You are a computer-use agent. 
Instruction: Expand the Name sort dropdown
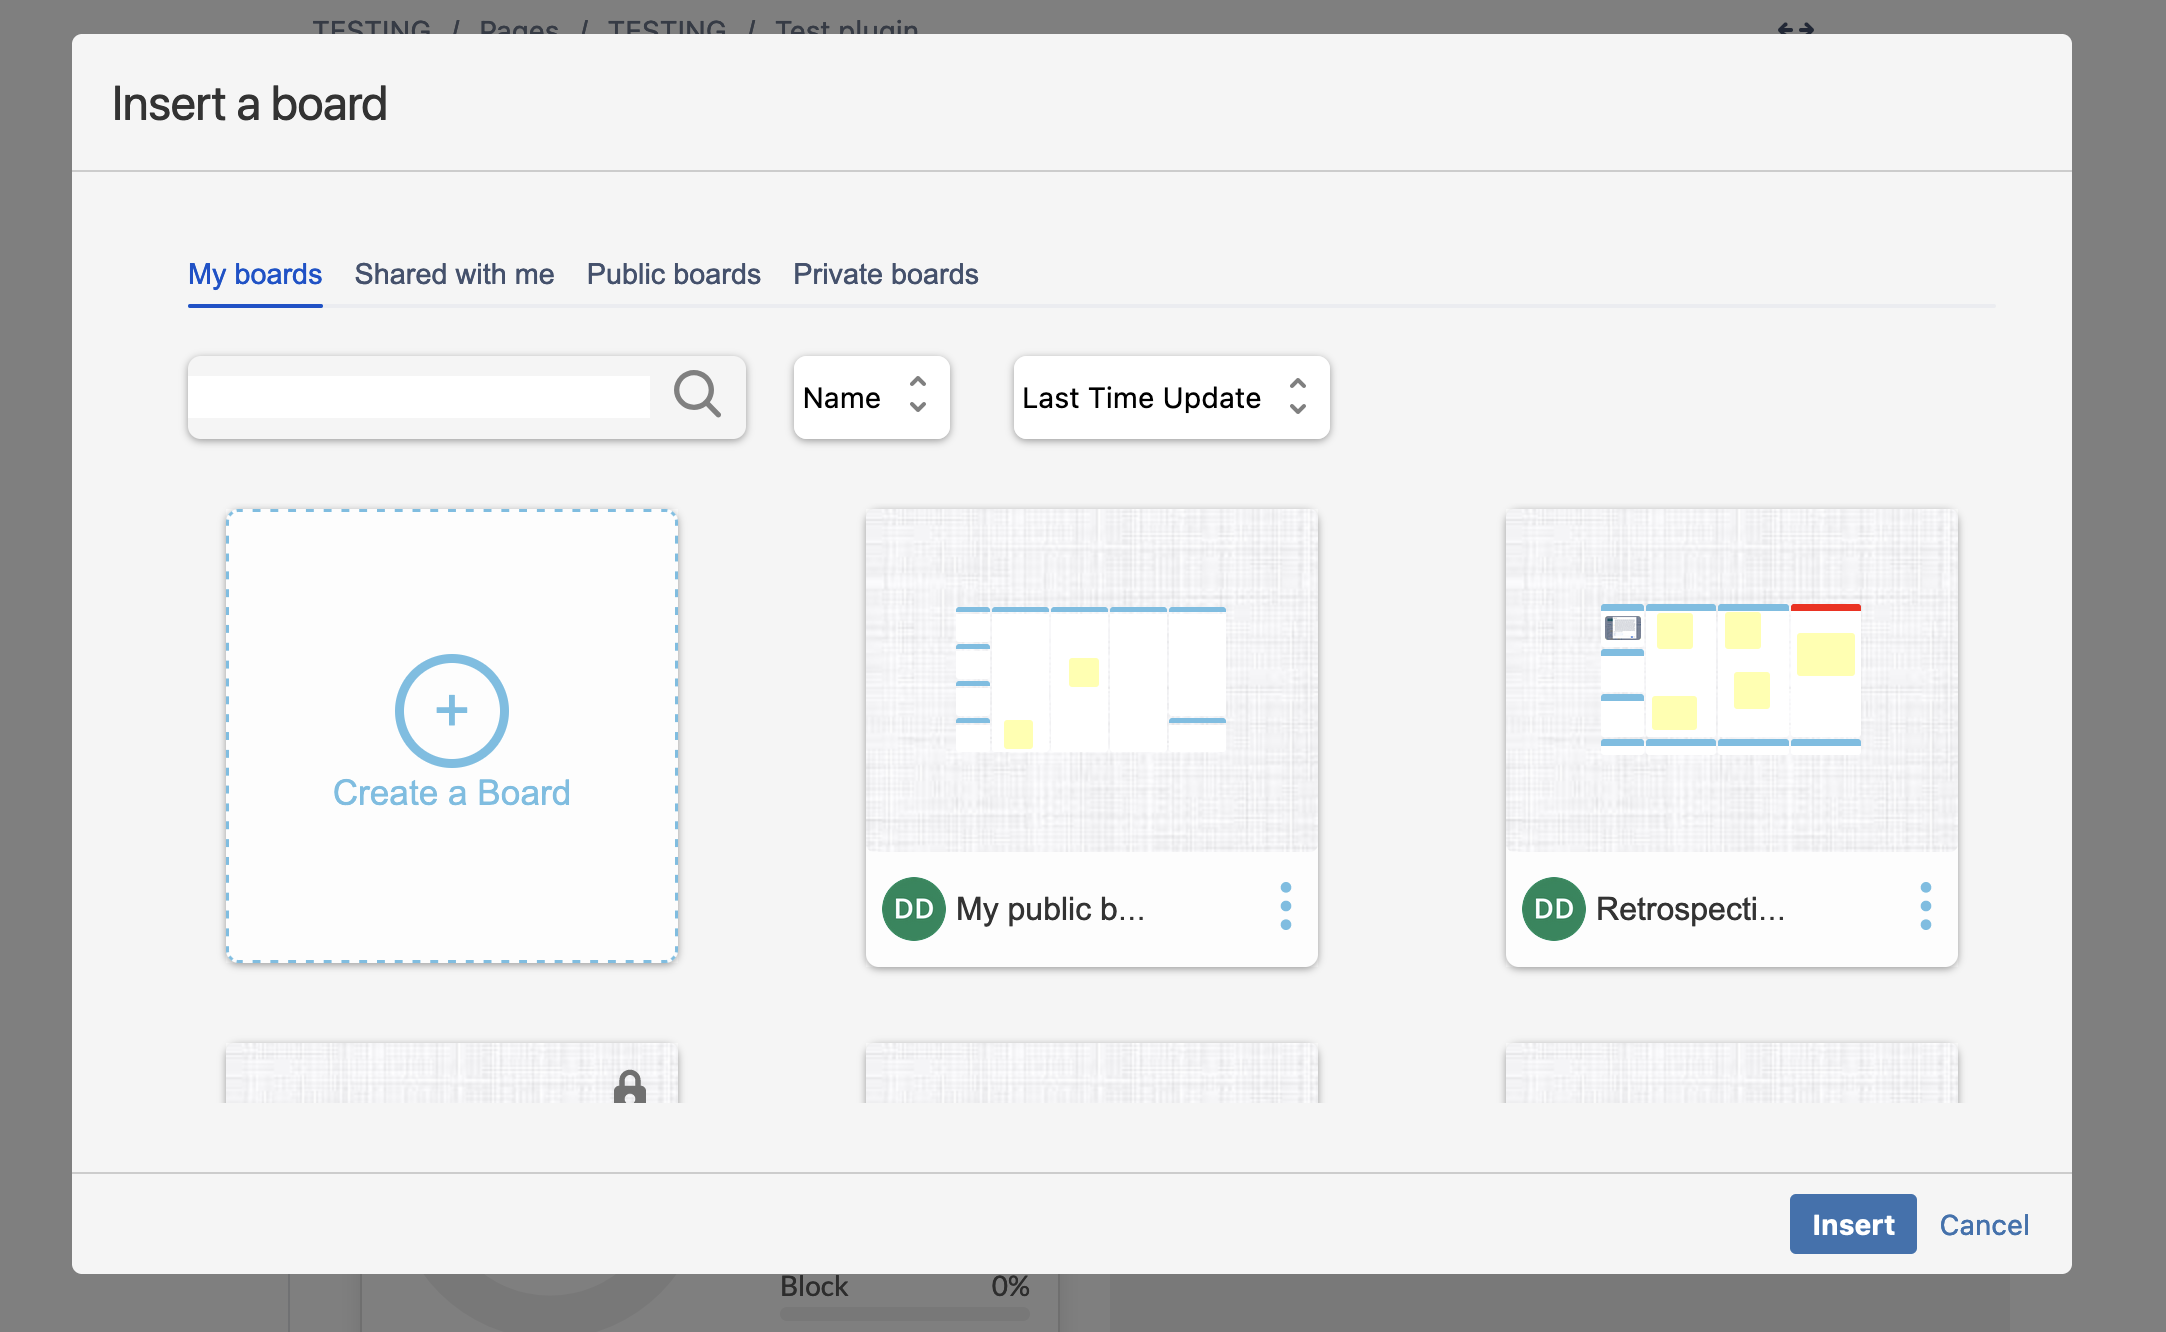click(x=871, y=398)
